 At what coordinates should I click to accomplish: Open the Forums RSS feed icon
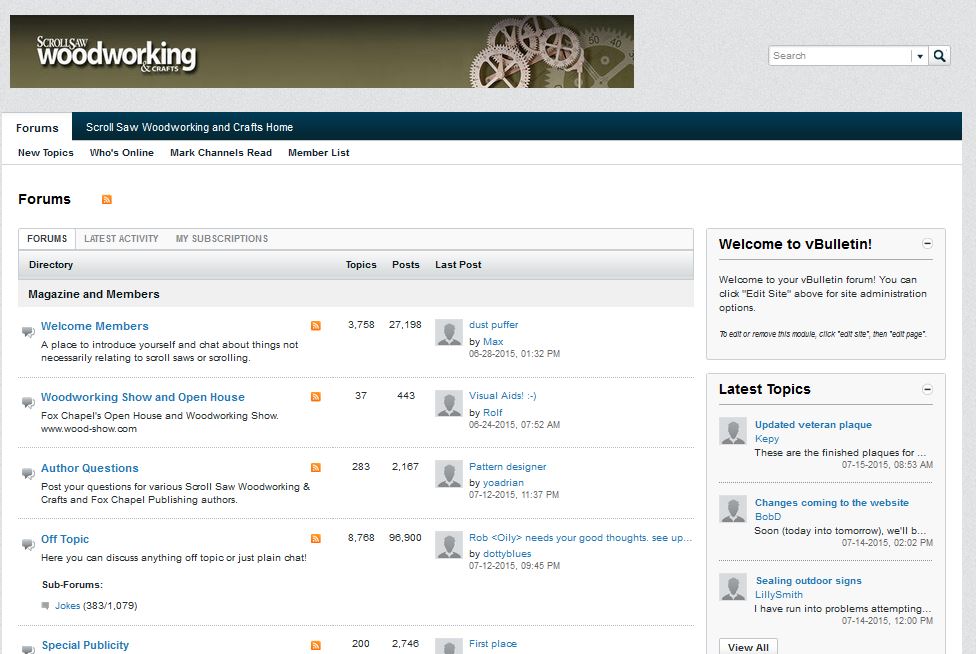point(107,199)
